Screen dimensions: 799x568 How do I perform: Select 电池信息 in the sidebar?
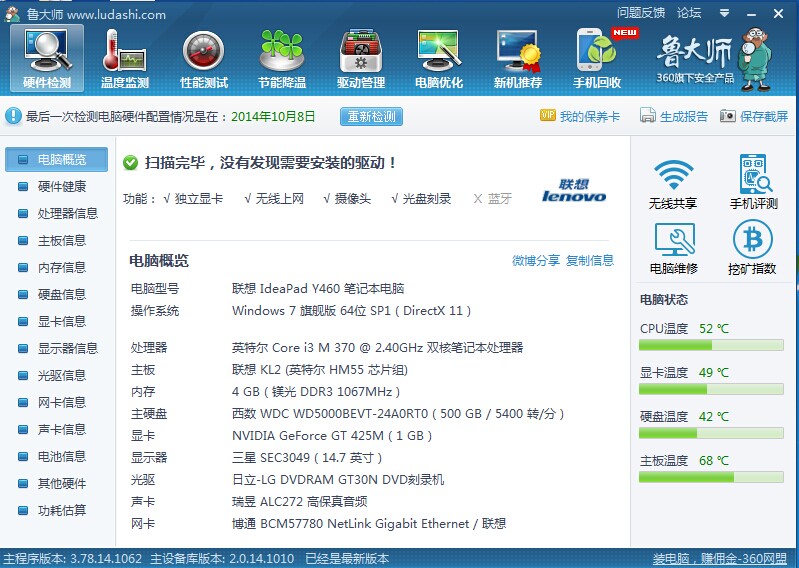tap(57, 456)
